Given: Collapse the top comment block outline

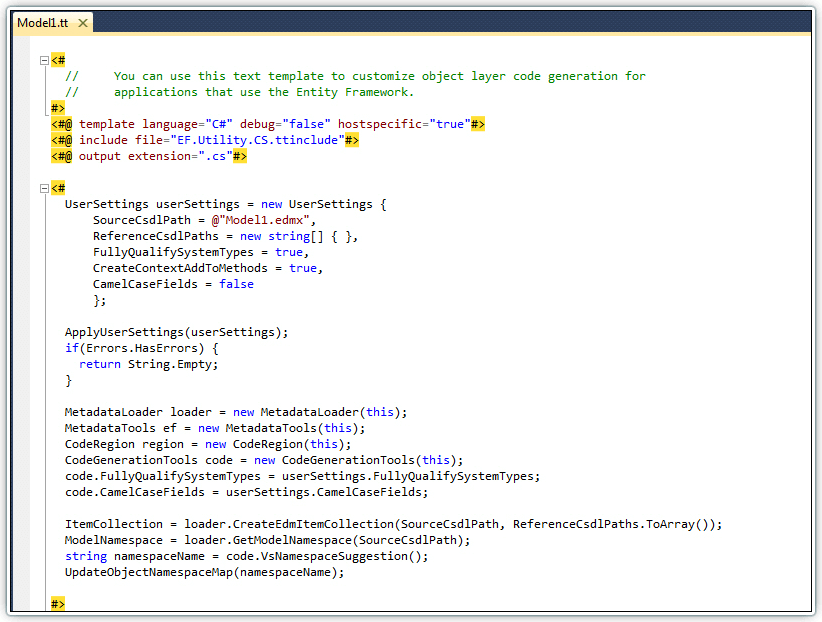Looking at the screenshot, I should tap(44, 60).
